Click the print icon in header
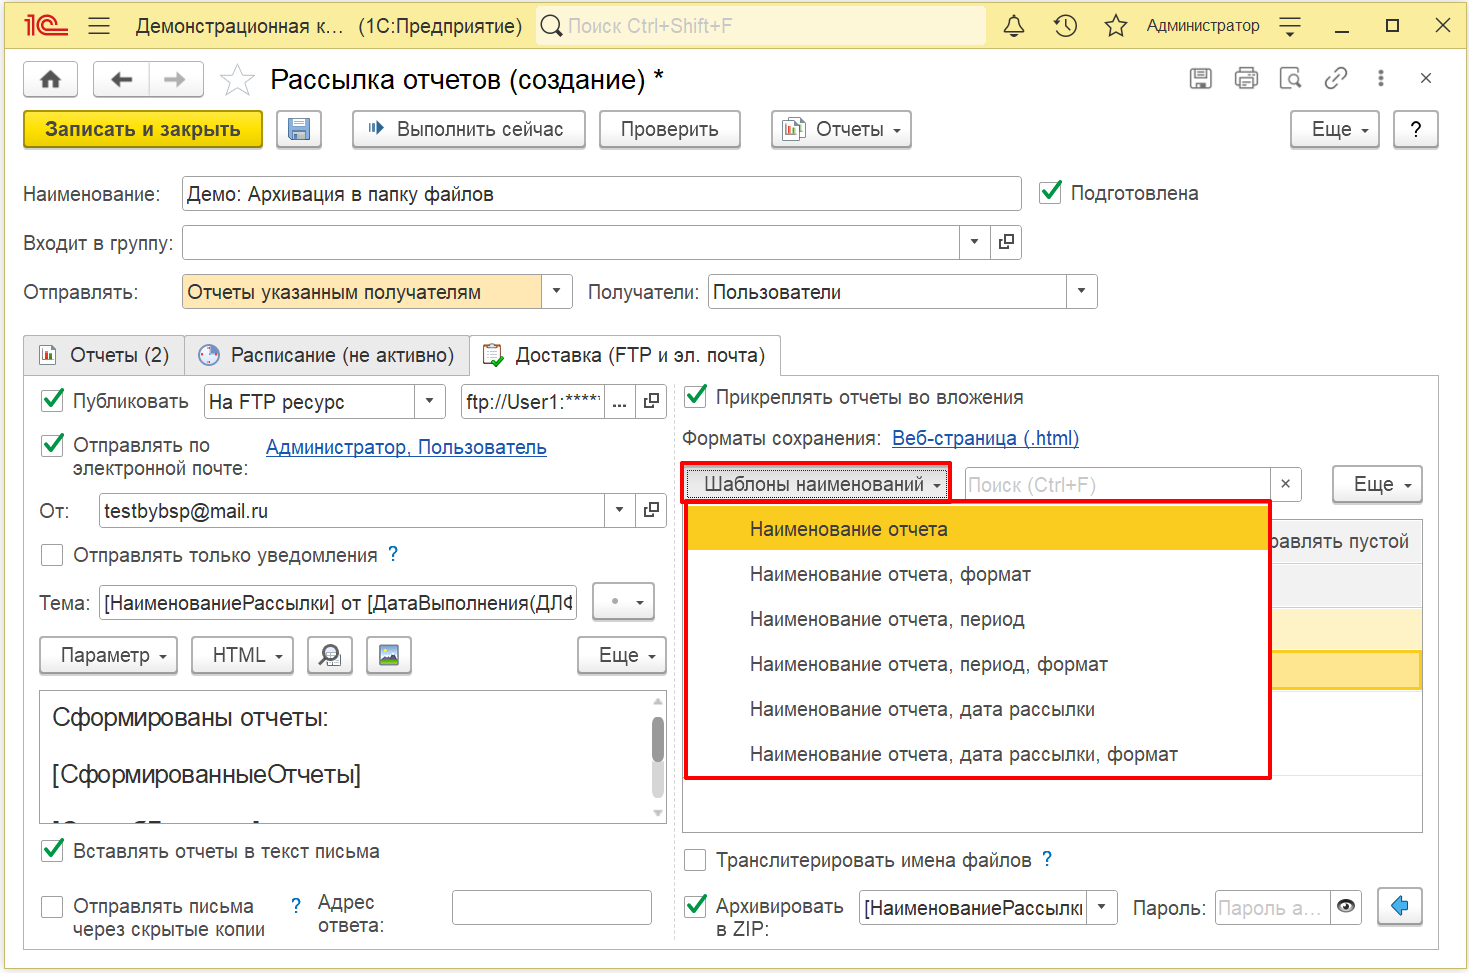 (x=1246, y=78)
